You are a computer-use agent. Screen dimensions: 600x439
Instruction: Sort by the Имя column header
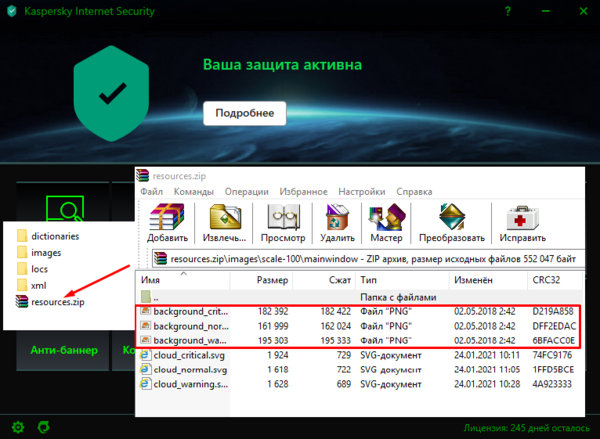click(183, 280)
